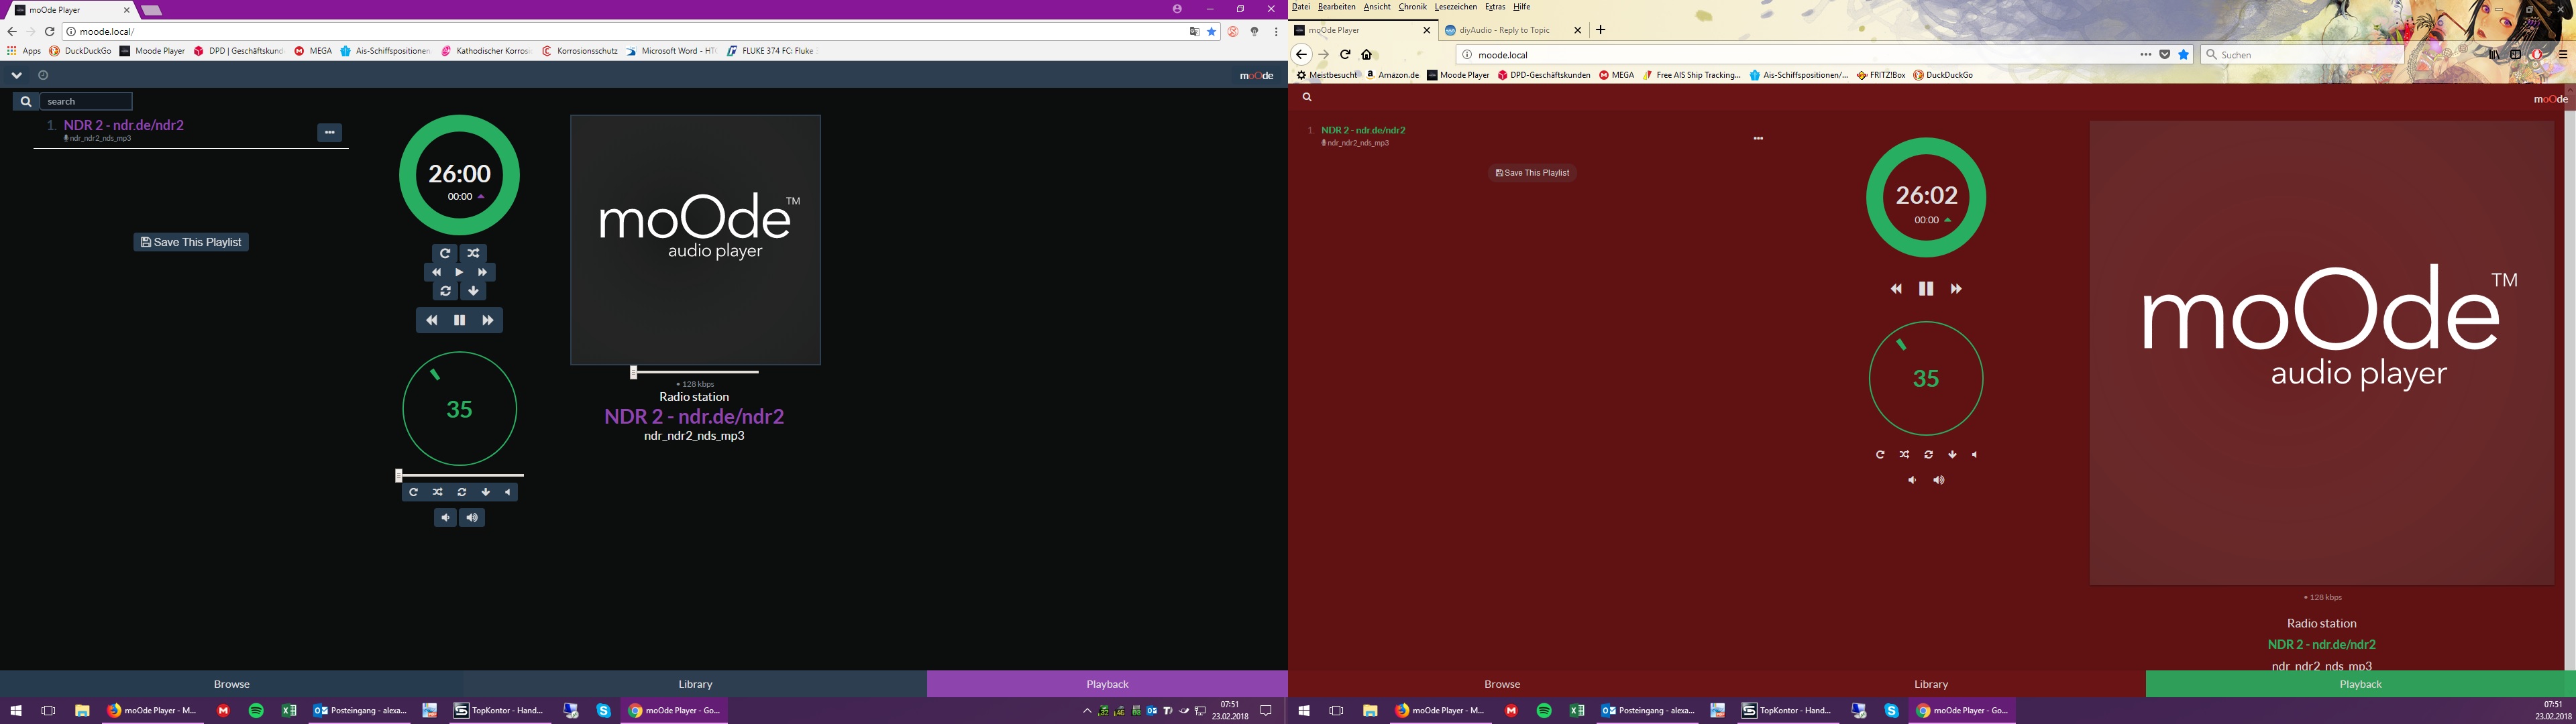The height and width of the screenshot is (724, 2576).
Task: Show hidden tray icons on left taskbar
Action: click(x=1087, y=711)
